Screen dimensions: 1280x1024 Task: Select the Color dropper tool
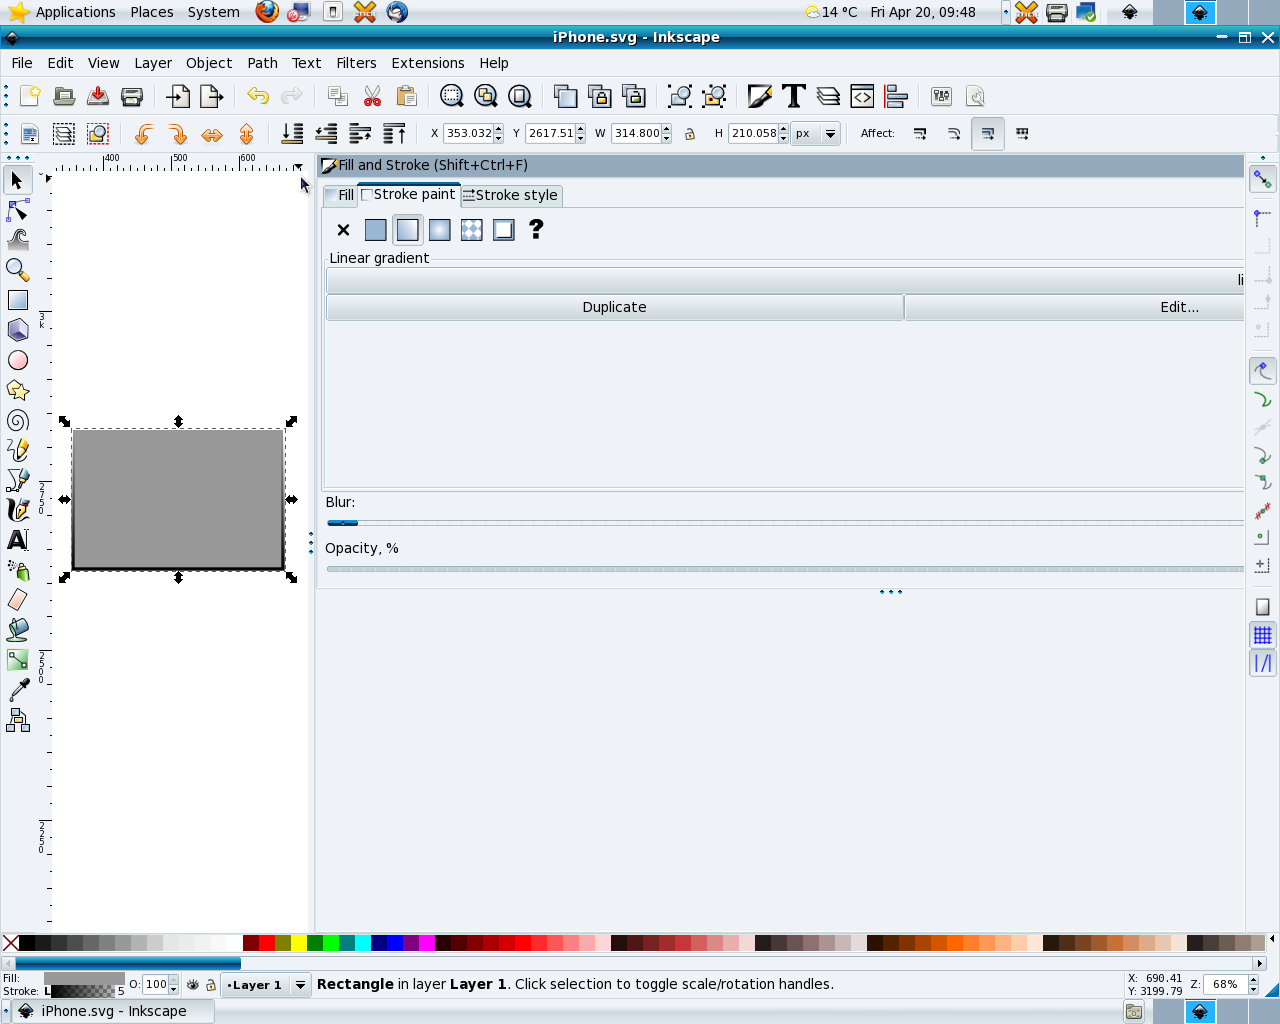tap(18, 690)
